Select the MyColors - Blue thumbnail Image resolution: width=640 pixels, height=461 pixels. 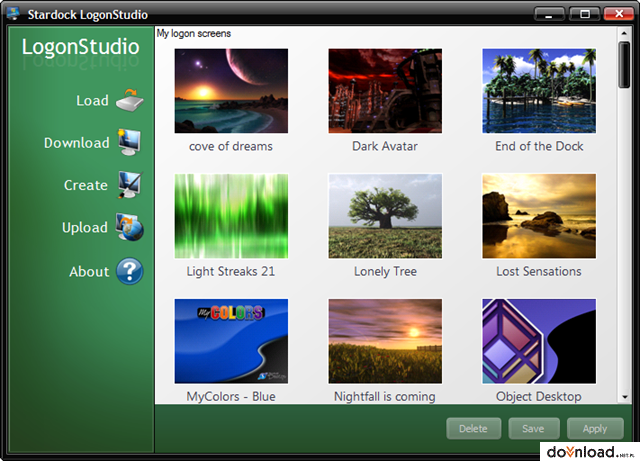click(x=231, y=341)
